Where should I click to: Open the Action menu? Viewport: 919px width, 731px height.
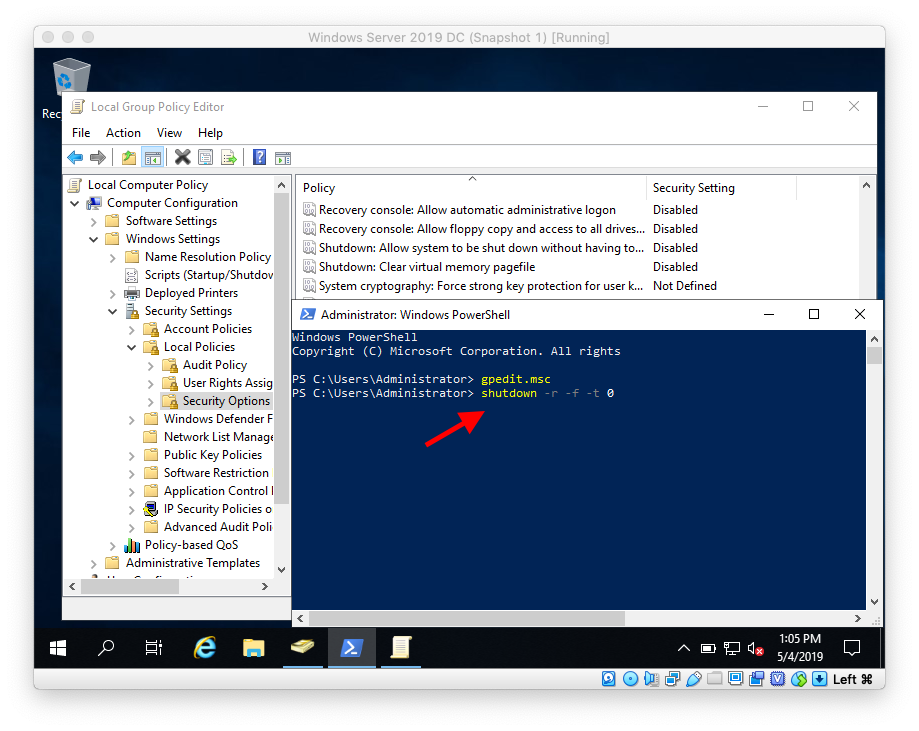pyautogui.click(x=123, y=133)
